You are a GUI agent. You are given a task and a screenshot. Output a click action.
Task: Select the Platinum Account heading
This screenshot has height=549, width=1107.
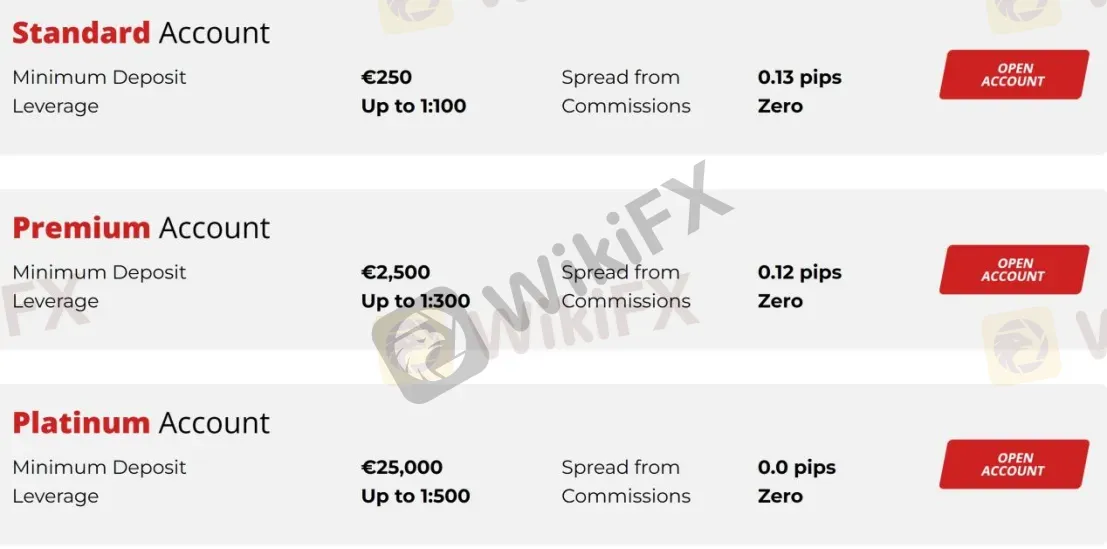click(x=141, y=423)
